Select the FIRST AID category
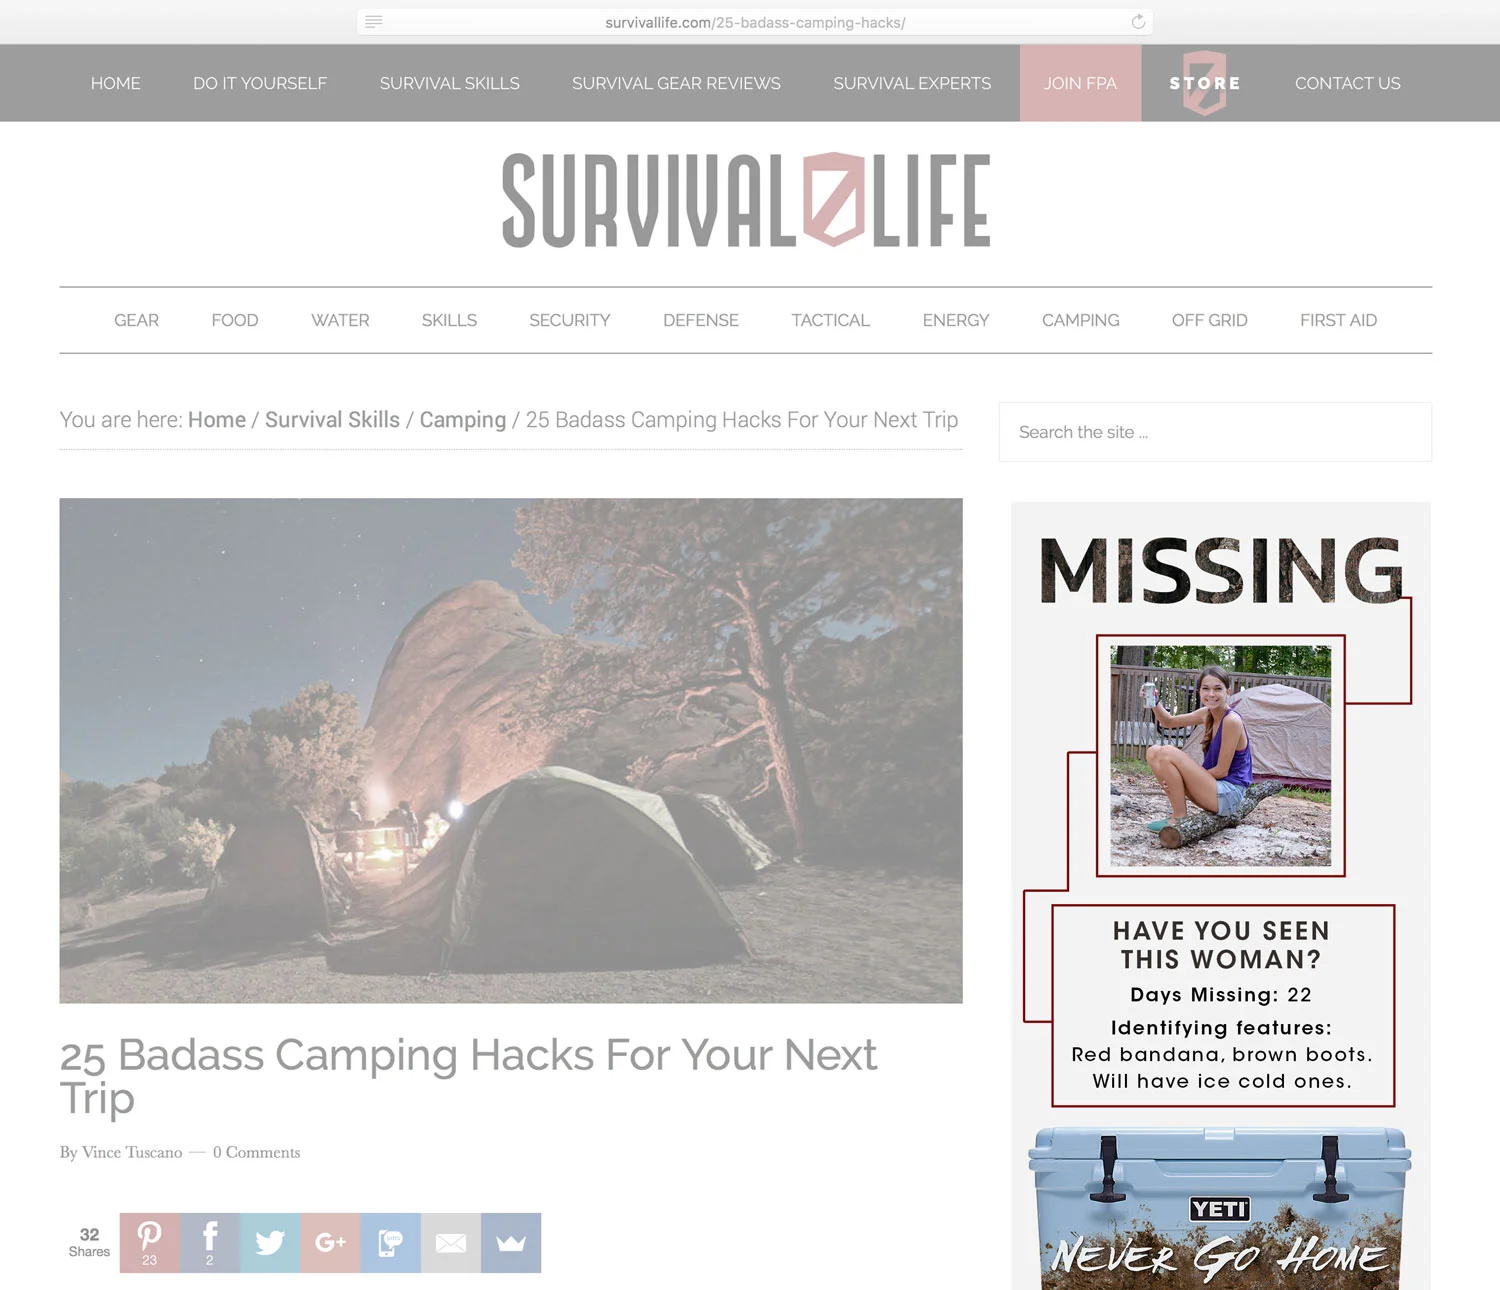The width and height of the screenshot is (1500, 1290). 1338,320
